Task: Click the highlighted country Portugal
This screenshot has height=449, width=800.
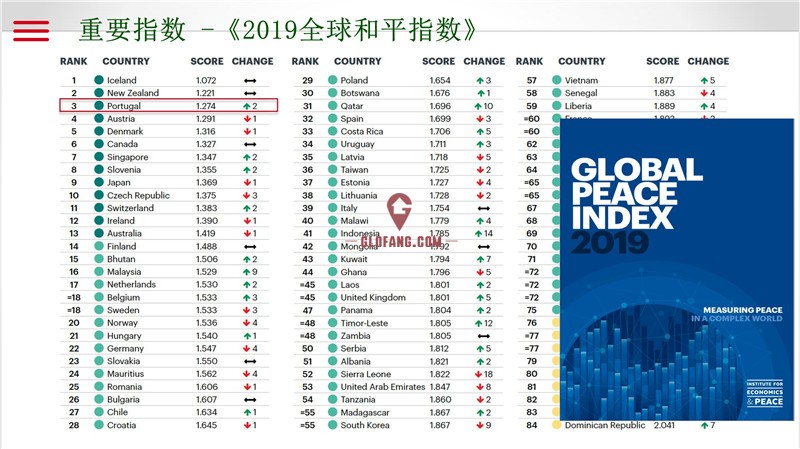Action: coord(123,106)
